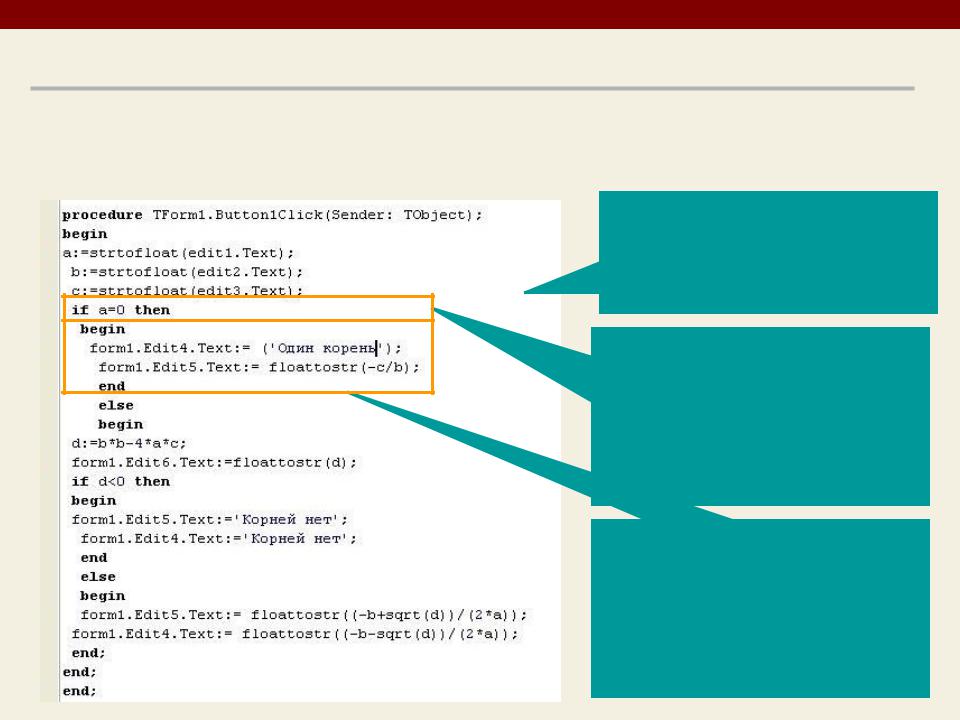Click the c:=strtofloat(edit3.Text); line
This screenshot has height=720, width=960.
pos(187,290)
